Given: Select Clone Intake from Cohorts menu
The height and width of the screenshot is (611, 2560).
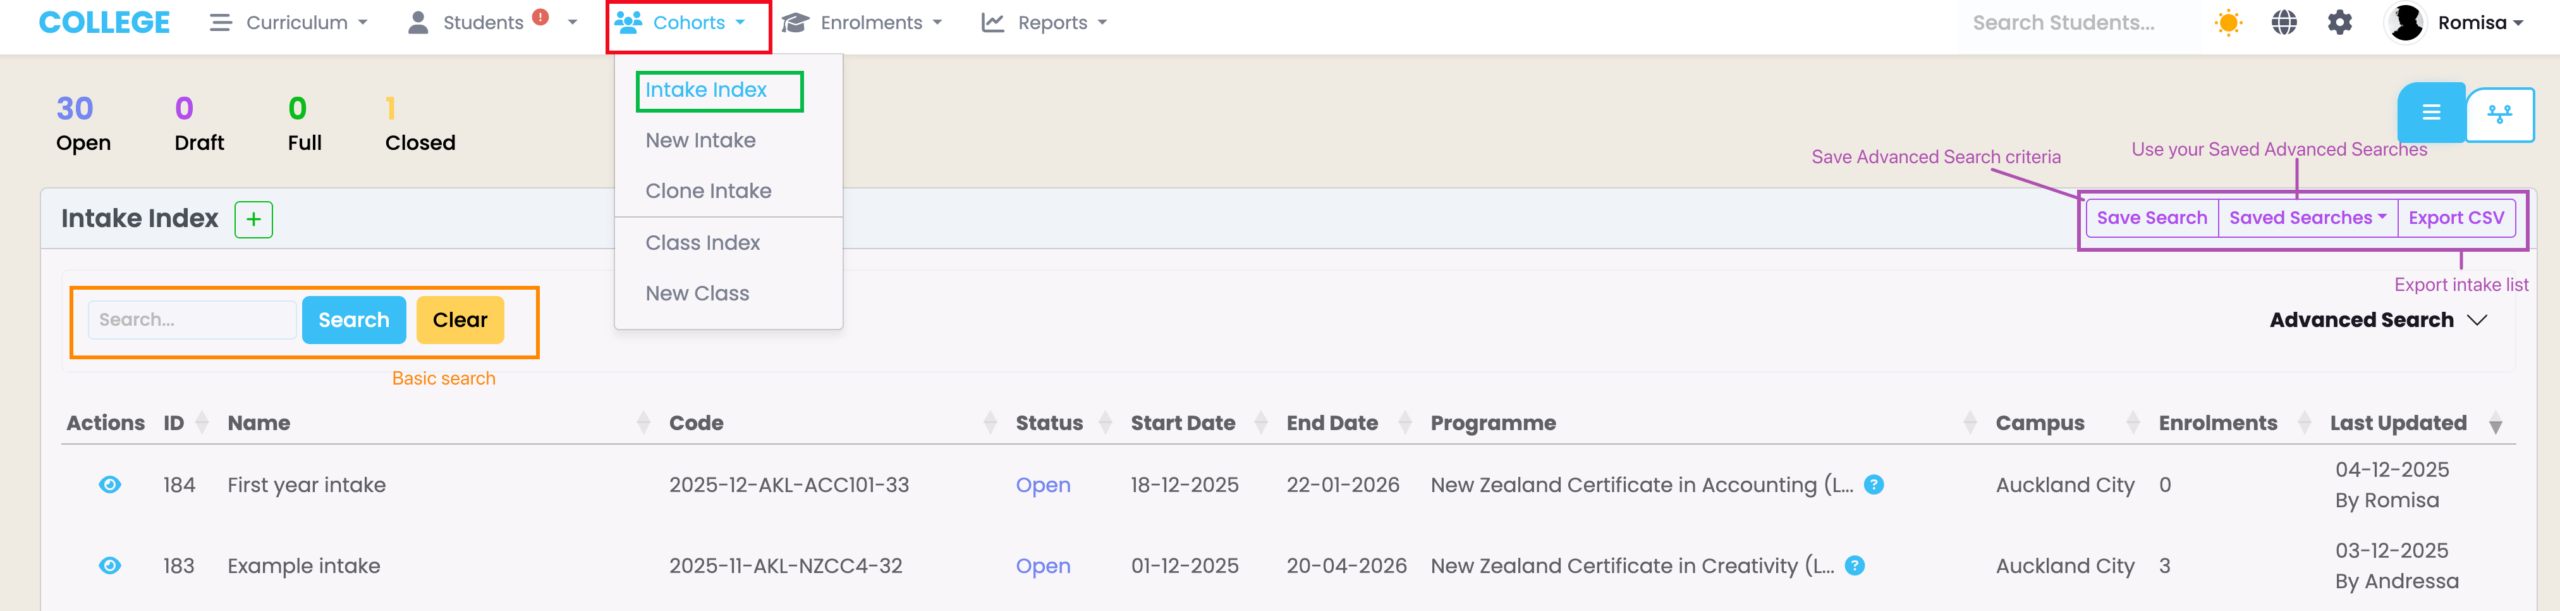Looking at the screenshot, I should (x=708, y=191).
